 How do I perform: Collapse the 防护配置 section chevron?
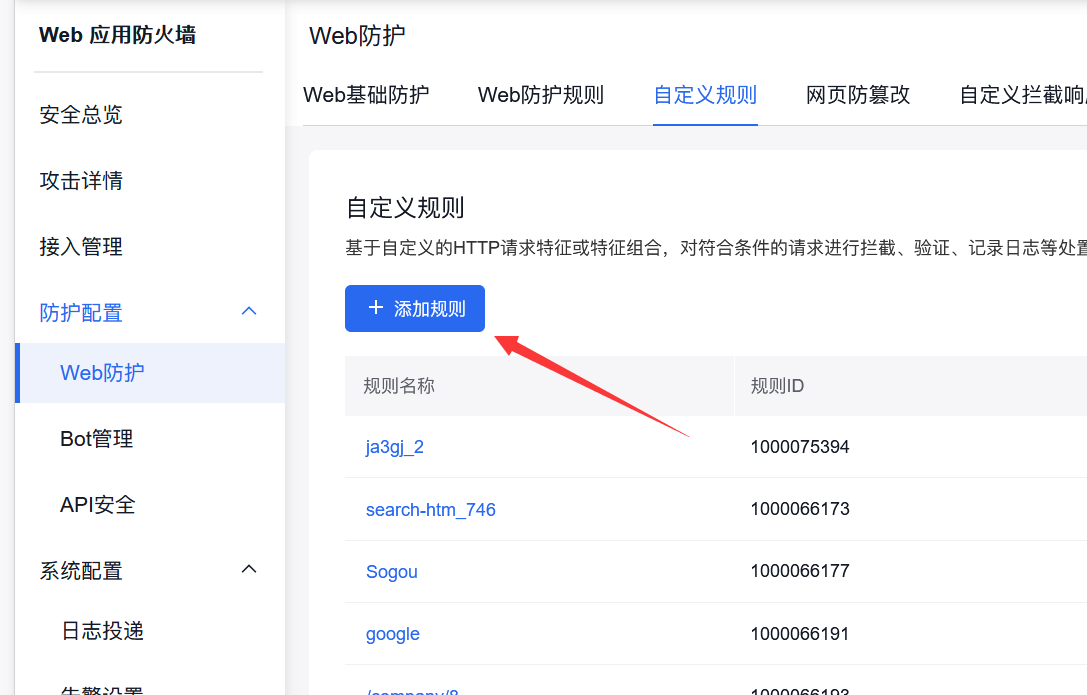[249, 312]
